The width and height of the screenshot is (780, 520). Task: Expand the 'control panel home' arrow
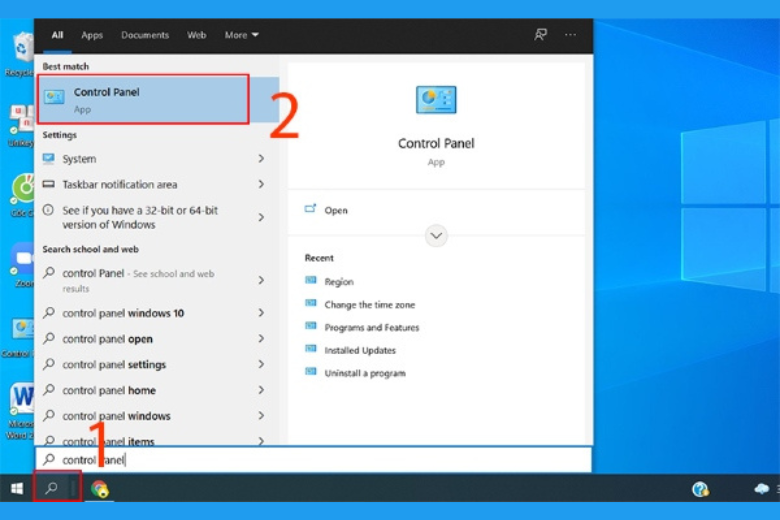261,390
